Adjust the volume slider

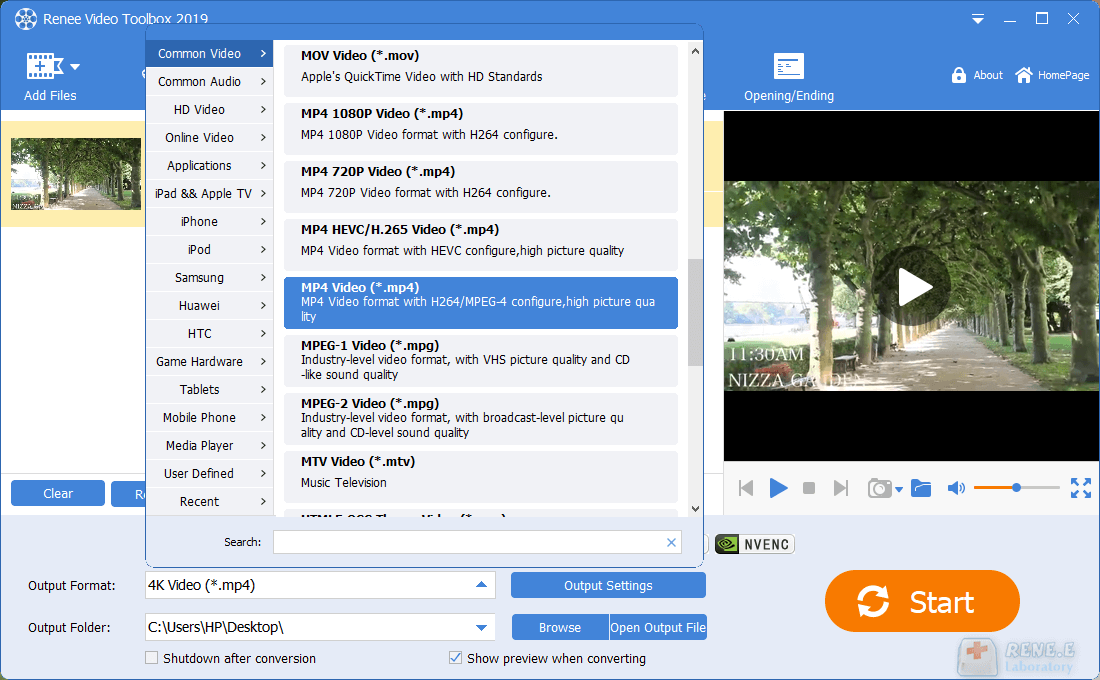click(1017, 488)
